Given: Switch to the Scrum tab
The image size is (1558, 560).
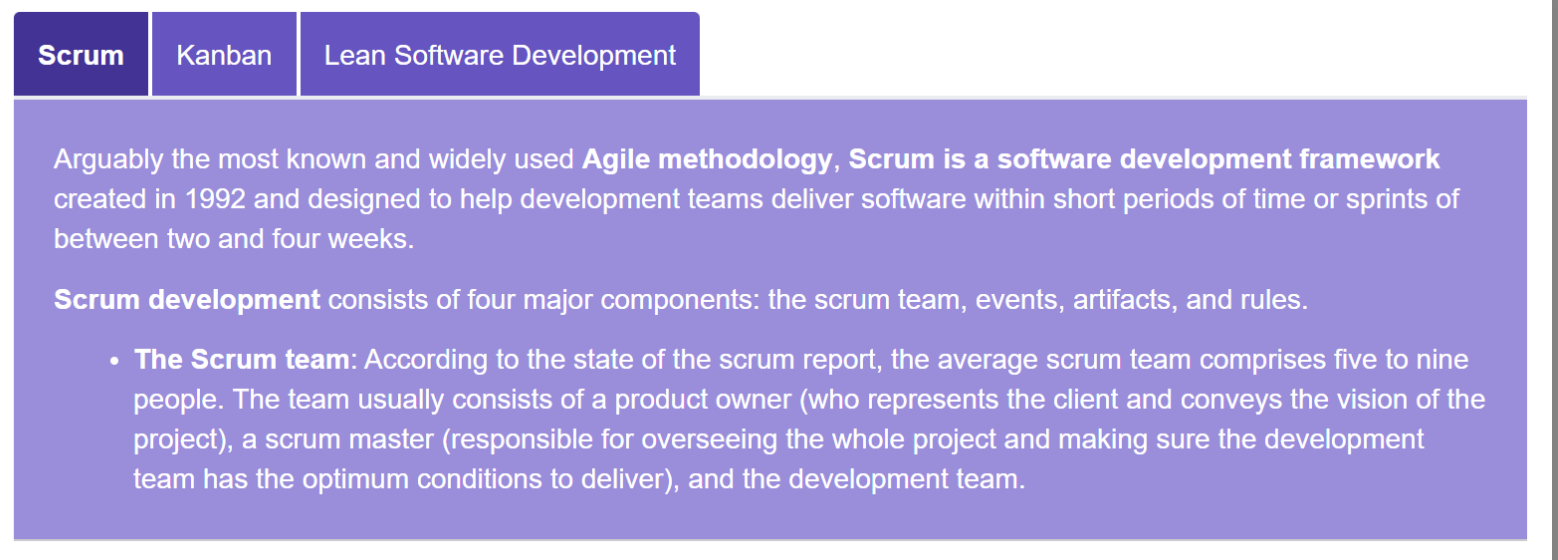Looking at the screenshot, I should click(81, 55).
